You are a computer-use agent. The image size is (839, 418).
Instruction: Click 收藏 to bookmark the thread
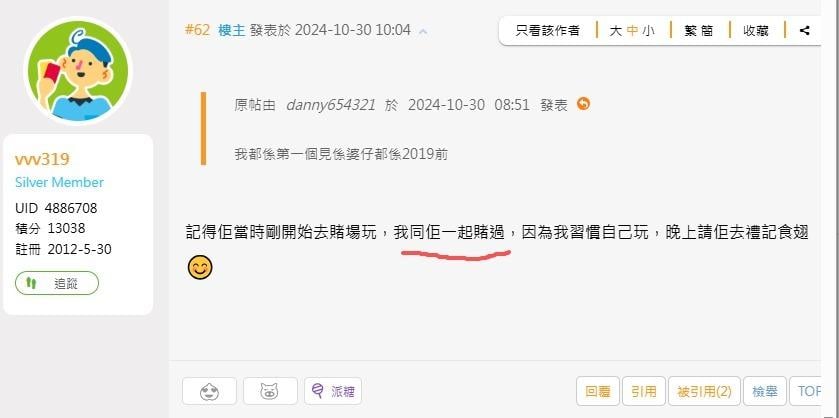coord(756,31)
